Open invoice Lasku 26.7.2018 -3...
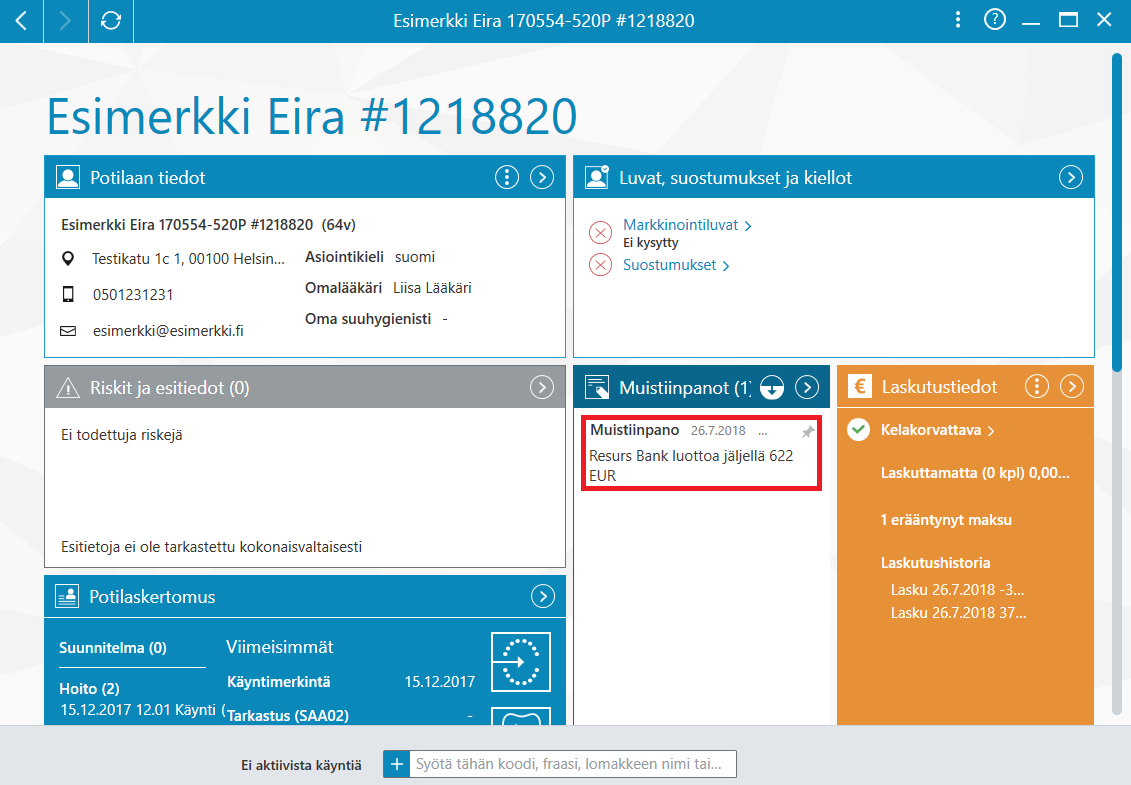 pos(957,589)
